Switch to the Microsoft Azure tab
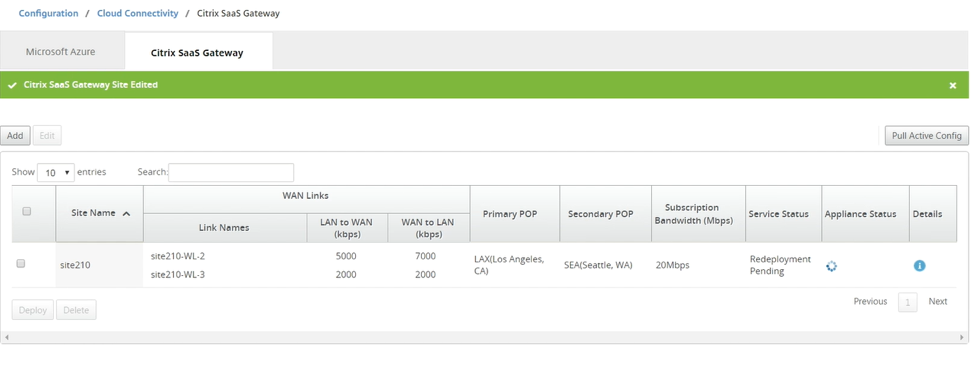Viewport: 974px width, 385px height. [61, 52]
